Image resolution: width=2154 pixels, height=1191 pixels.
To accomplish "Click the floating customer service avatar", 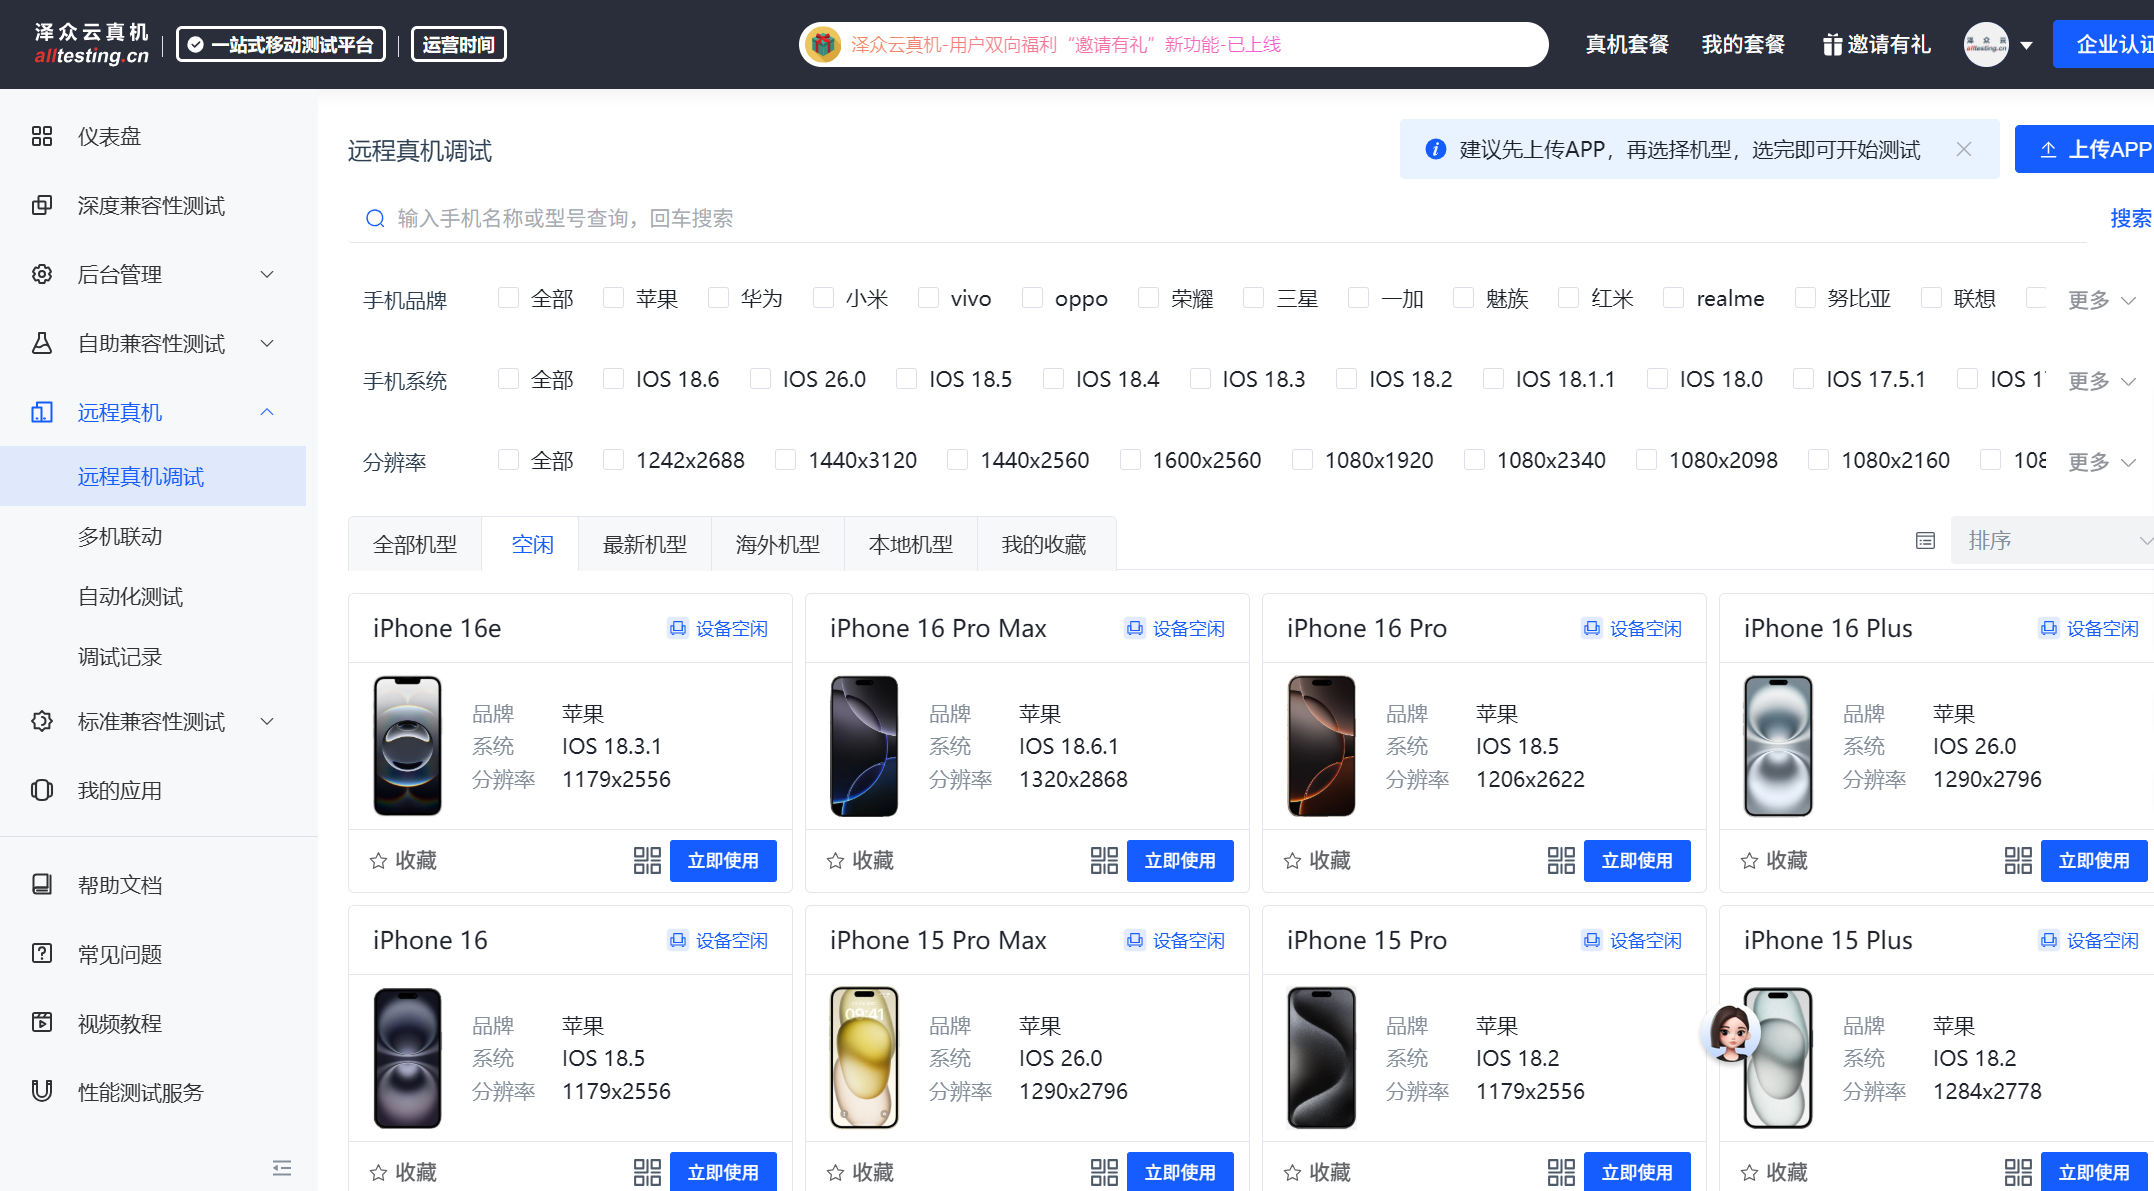I will pos(1730,1032).
